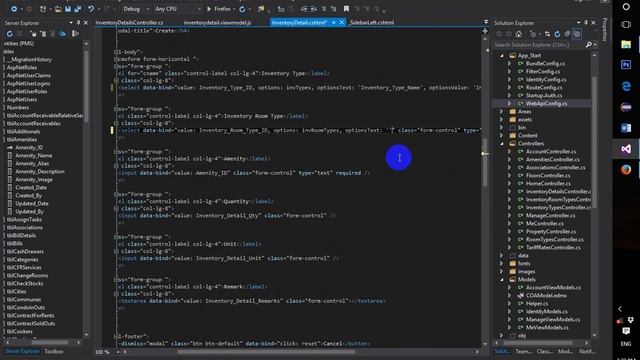
Task: Select RouteConfig.cs in Solution Explorer
Action: [x=544, y=87]
